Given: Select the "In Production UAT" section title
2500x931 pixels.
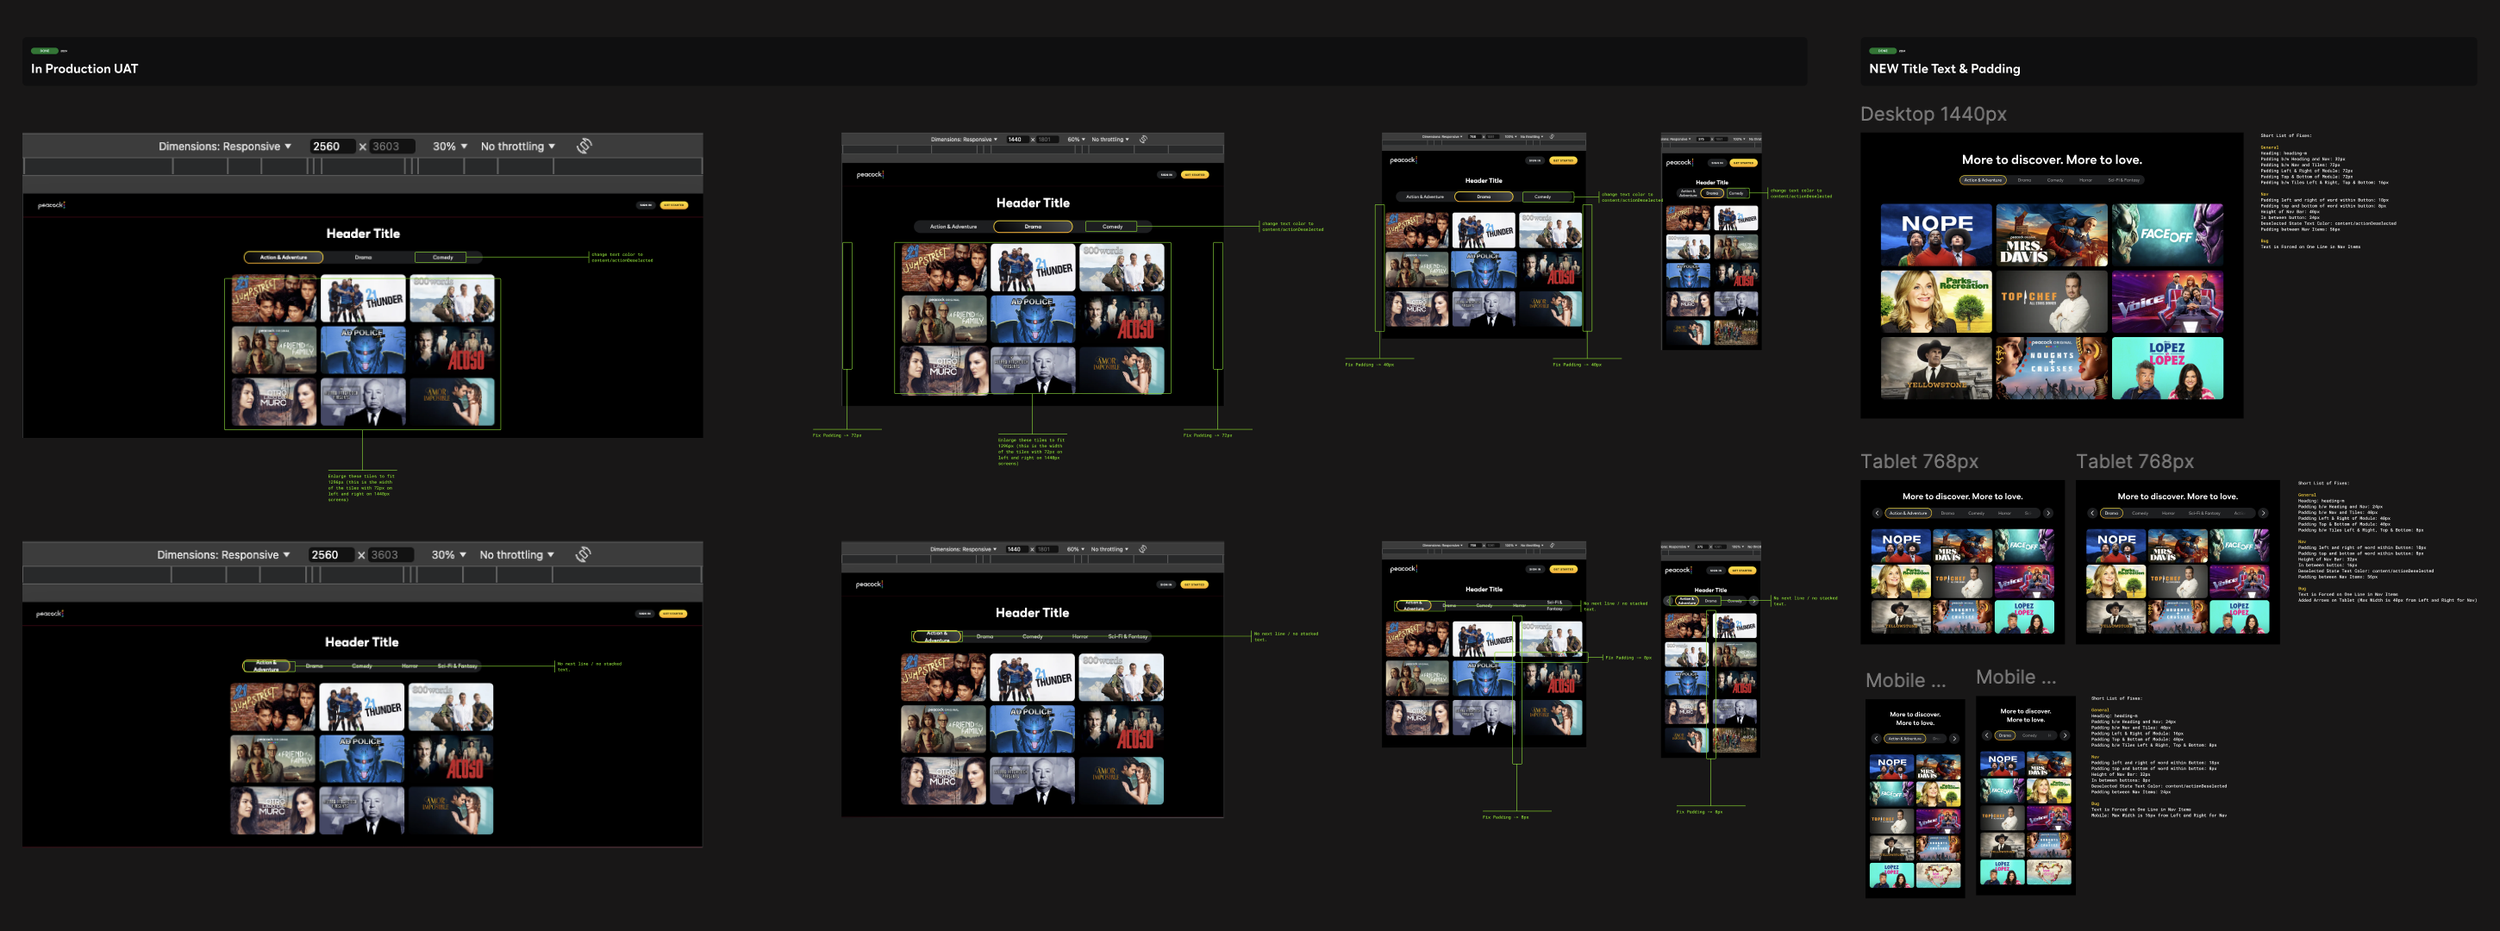Looking at the screenshot, I should 85,69.
